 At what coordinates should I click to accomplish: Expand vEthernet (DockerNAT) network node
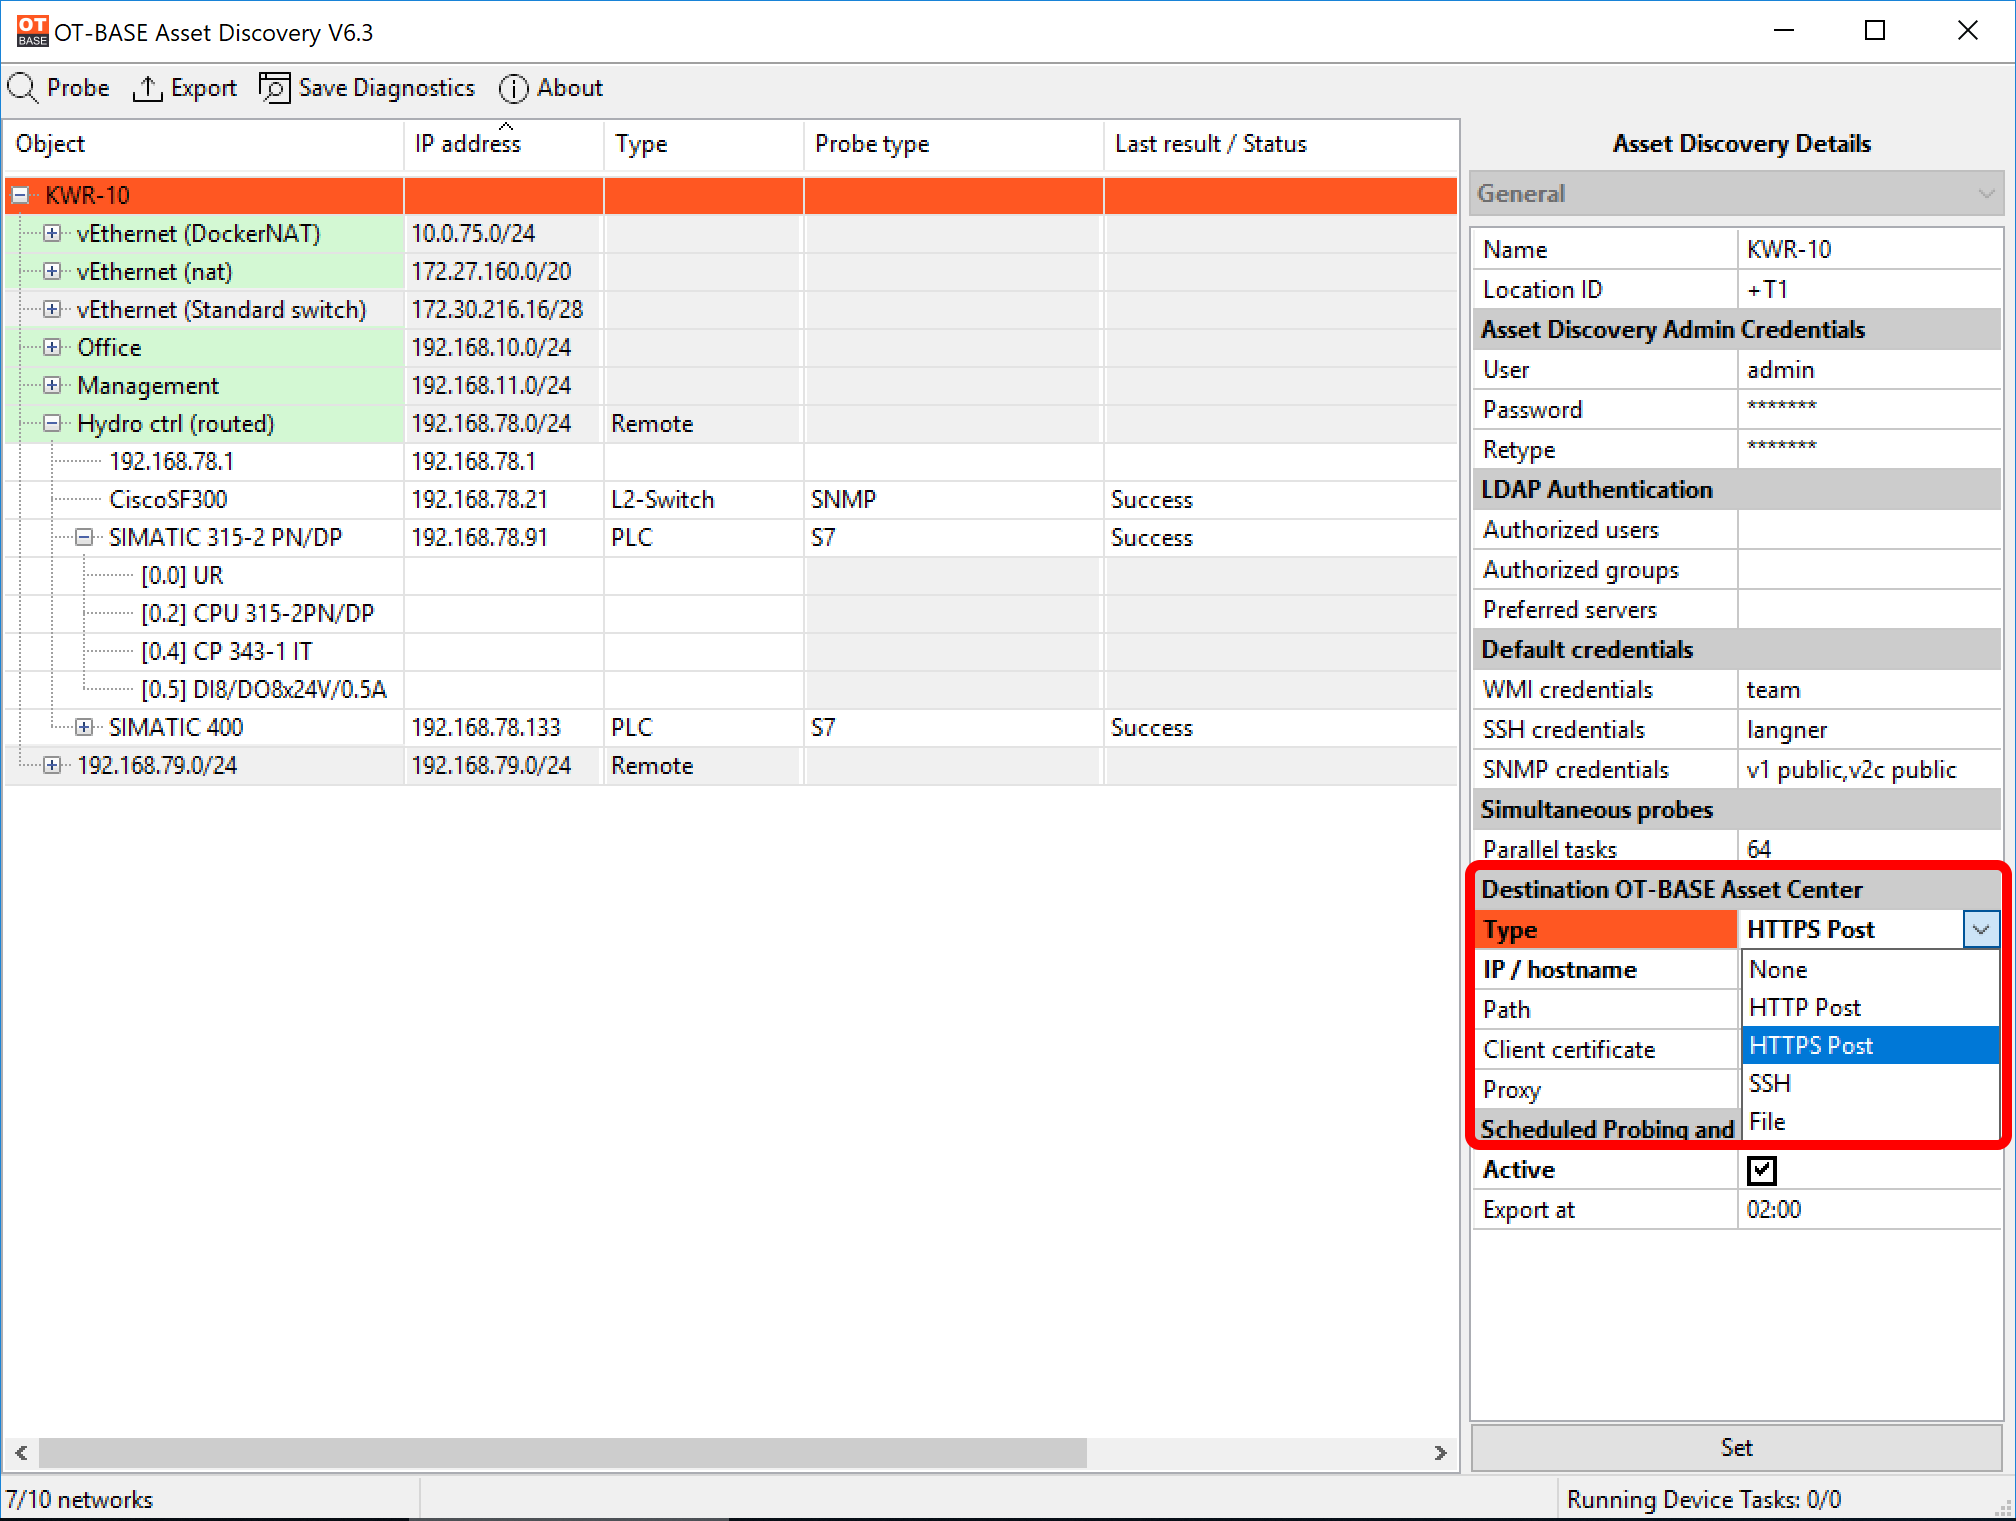(52, 233)
